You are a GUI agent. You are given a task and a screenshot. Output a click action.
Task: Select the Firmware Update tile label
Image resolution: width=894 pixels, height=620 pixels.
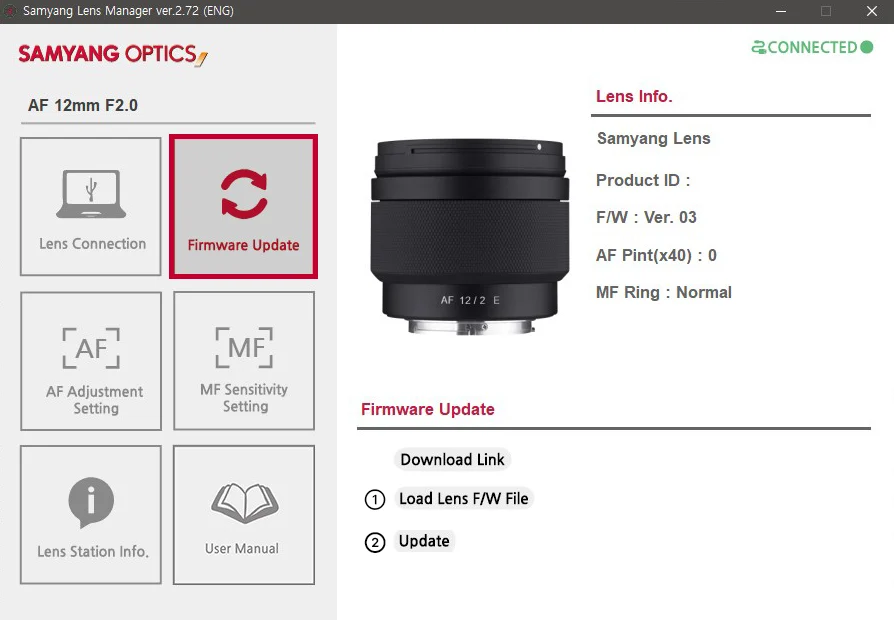click(243, 245)
